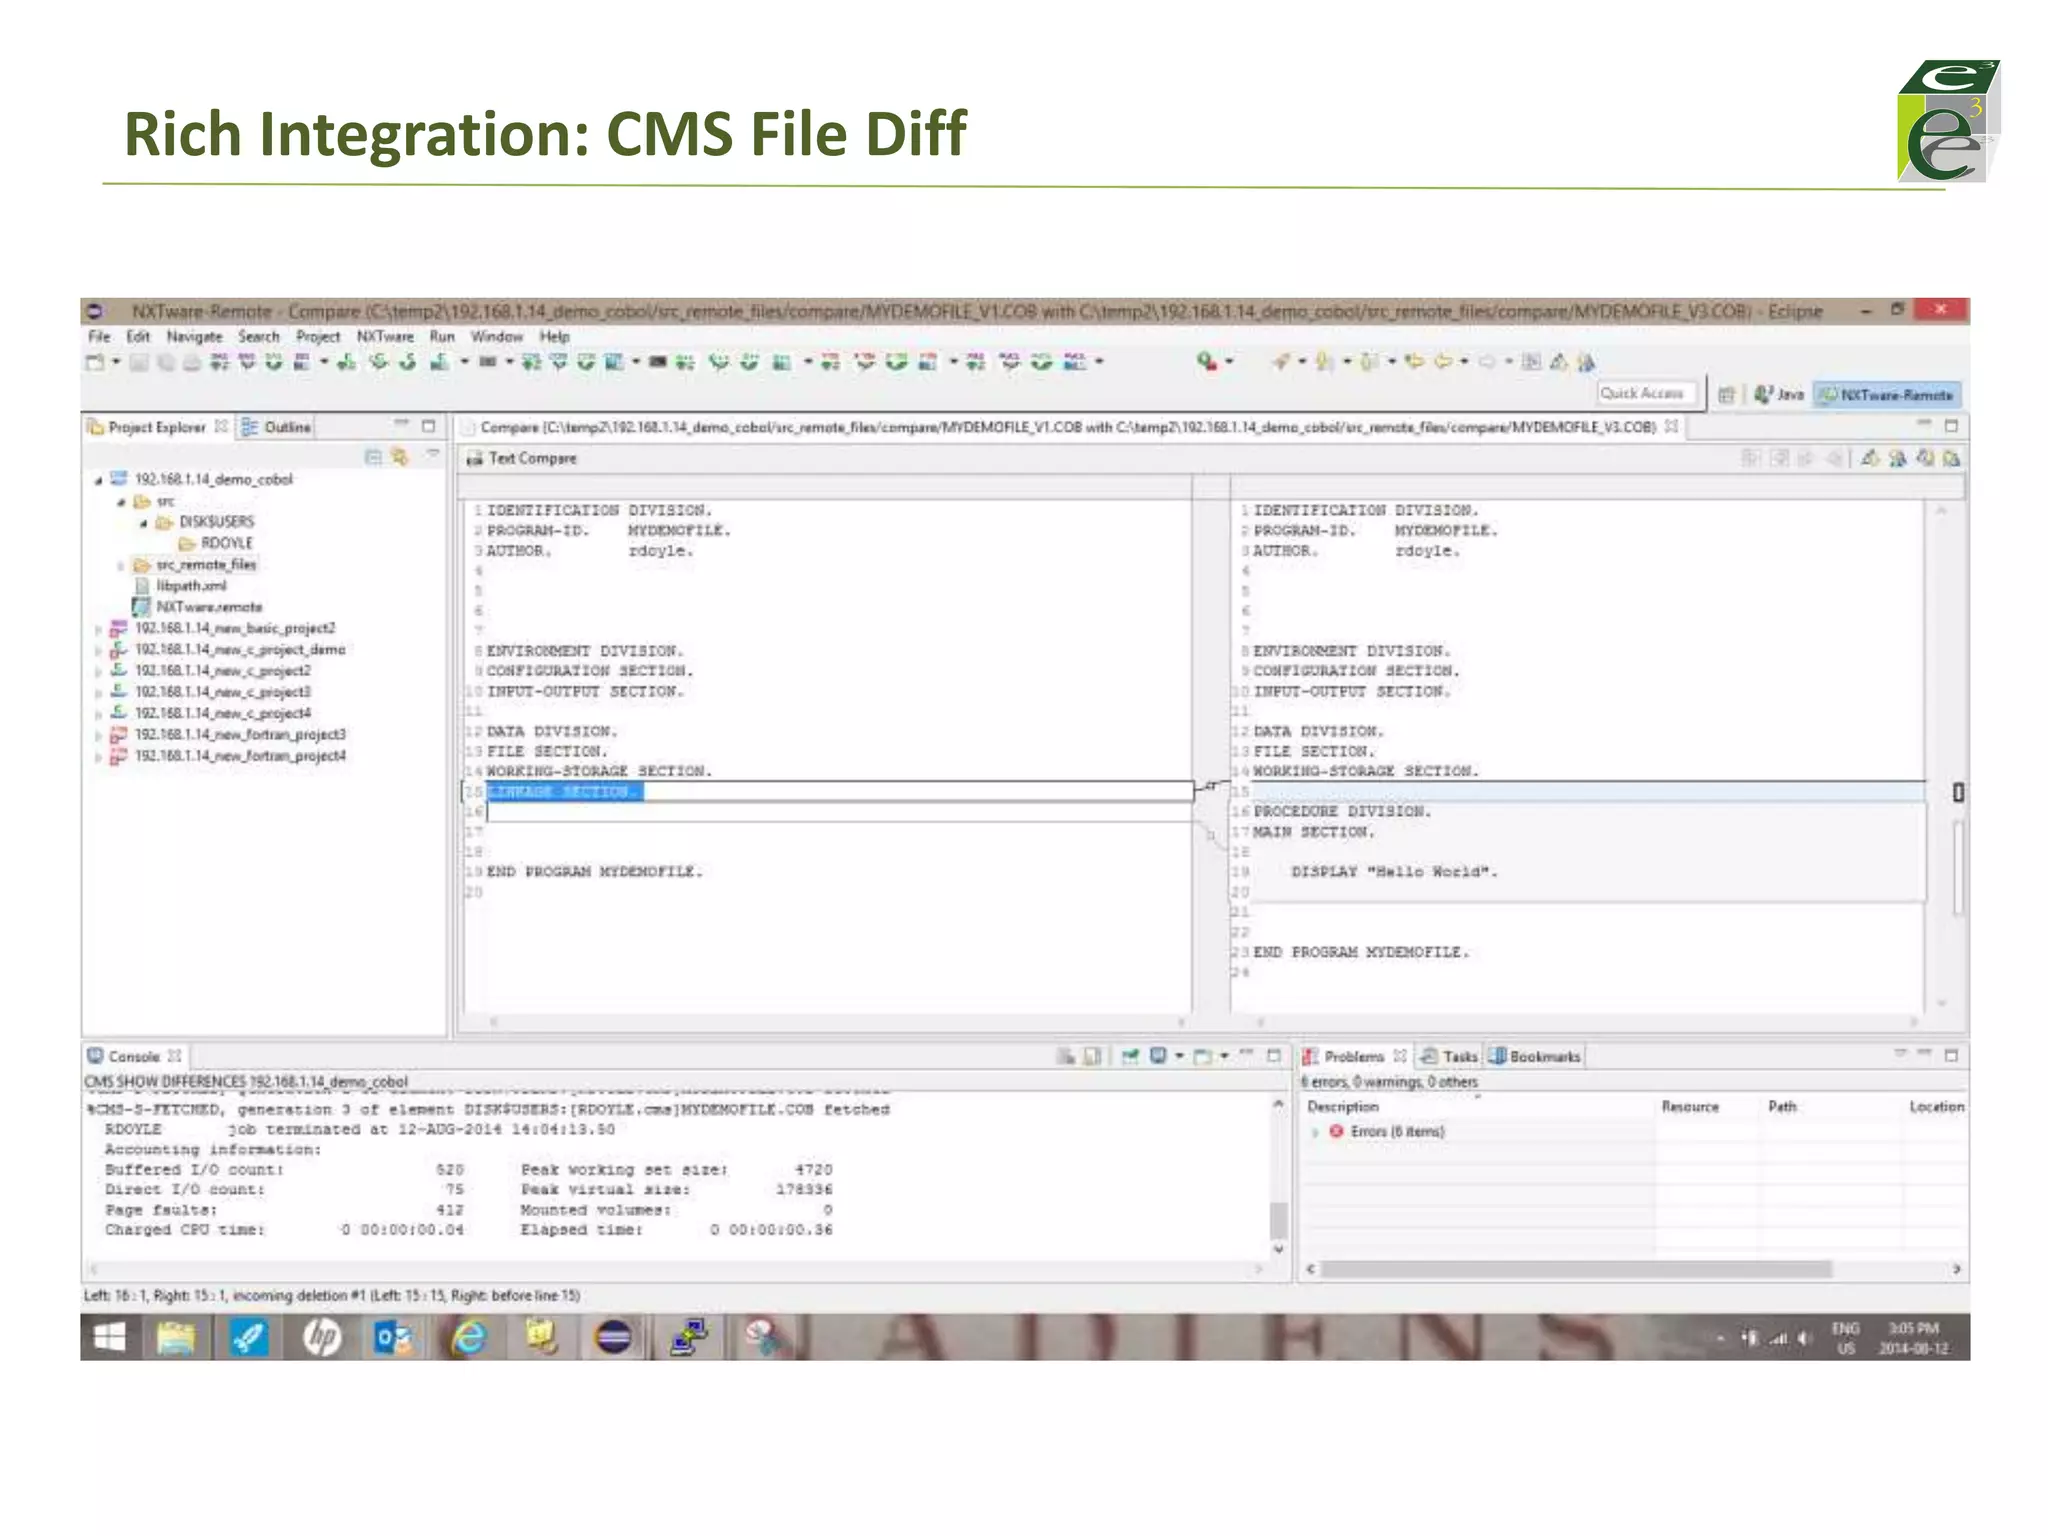The height and width of the screenshot is (1536, 2048).
Task: Switch to the Bookmarks tab
Action: (x=1535, y=1056)
